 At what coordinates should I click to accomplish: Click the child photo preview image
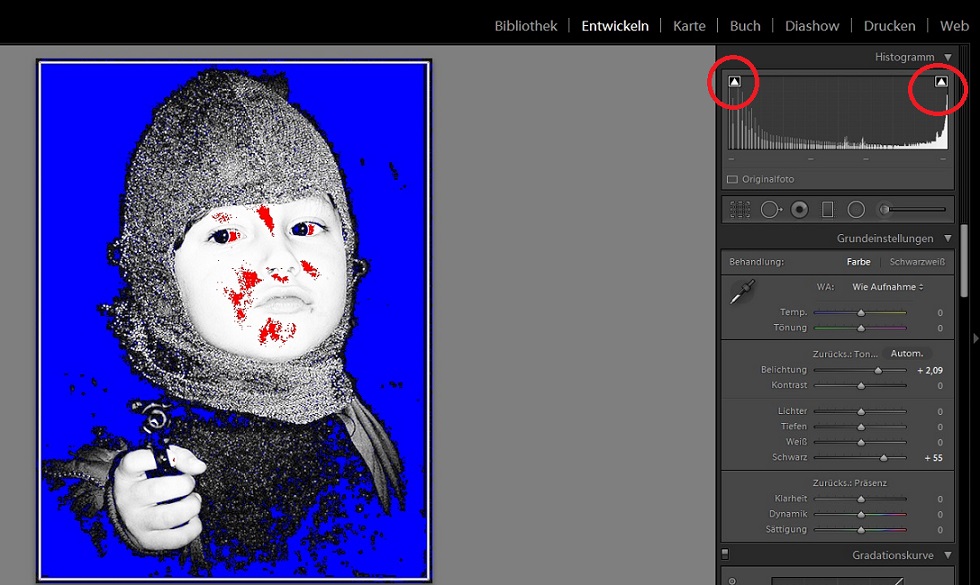tap(234, 320)
